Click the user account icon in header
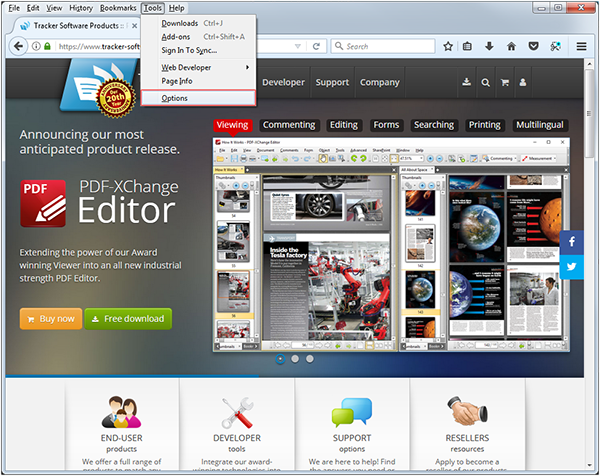This screenshot has height=476, width=600. [x=523, y=82]
